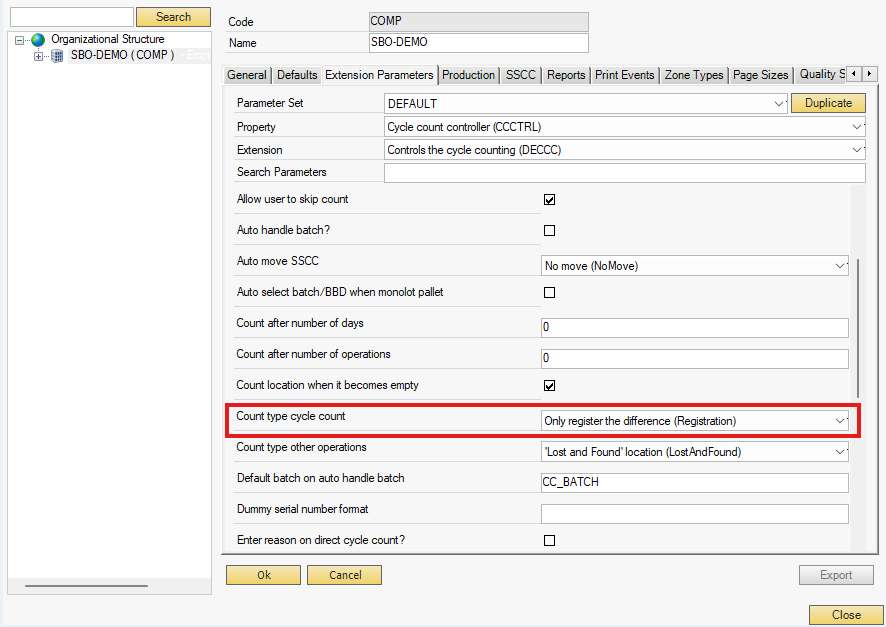Open the Parameter Set dropdown
Screen dimensions: 886x627
click(x=779, y=104)
